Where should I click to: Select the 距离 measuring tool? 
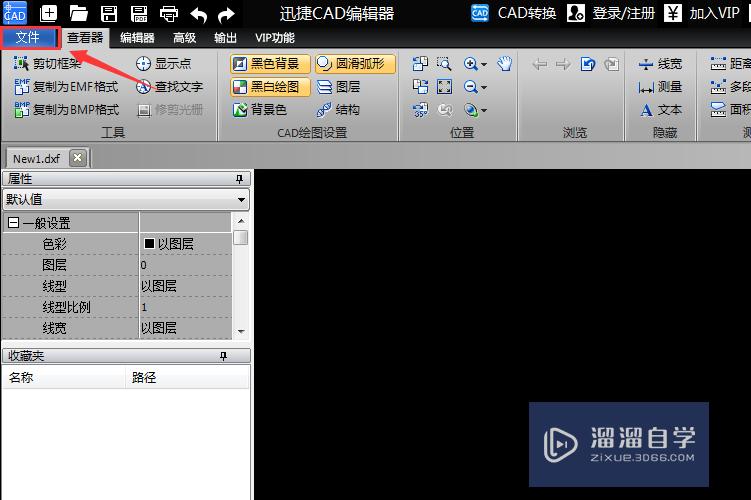pyautogui.click(x=730, y=63)
